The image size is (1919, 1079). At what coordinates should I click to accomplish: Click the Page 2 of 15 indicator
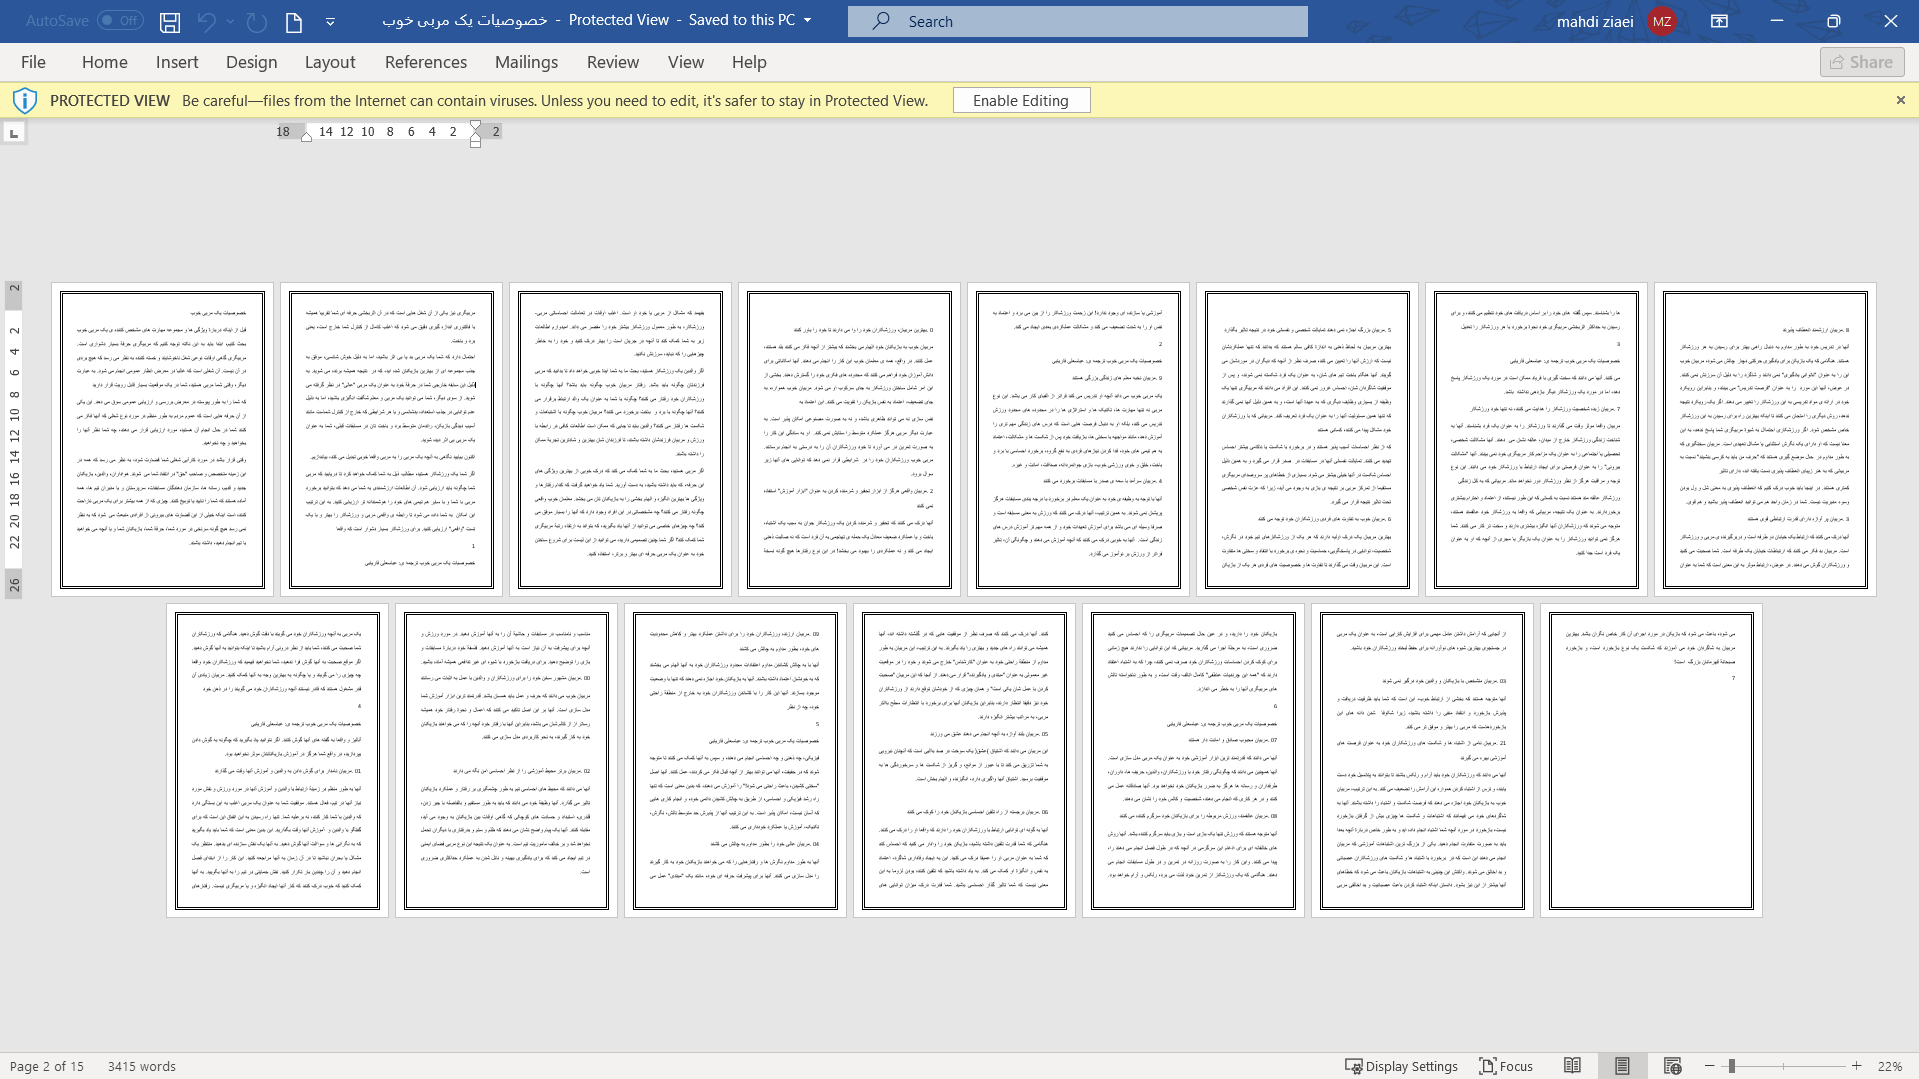tap(46, 1066)
